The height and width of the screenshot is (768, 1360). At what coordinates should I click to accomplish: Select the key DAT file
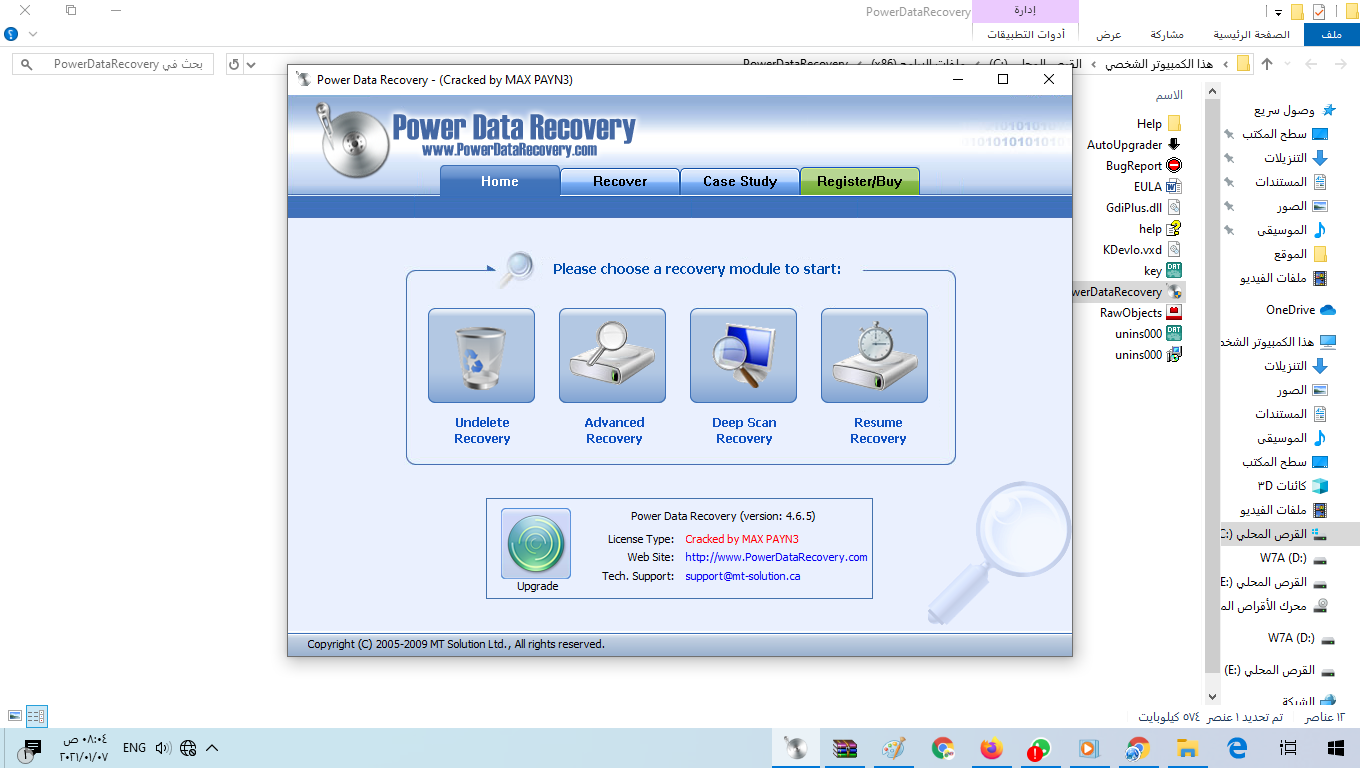point(1163,271)
